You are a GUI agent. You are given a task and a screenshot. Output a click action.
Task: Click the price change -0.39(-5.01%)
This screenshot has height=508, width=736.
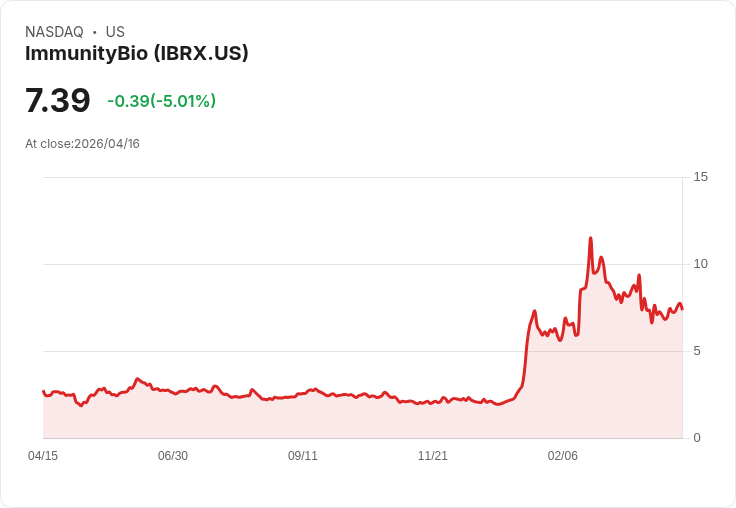coord(161,101)
